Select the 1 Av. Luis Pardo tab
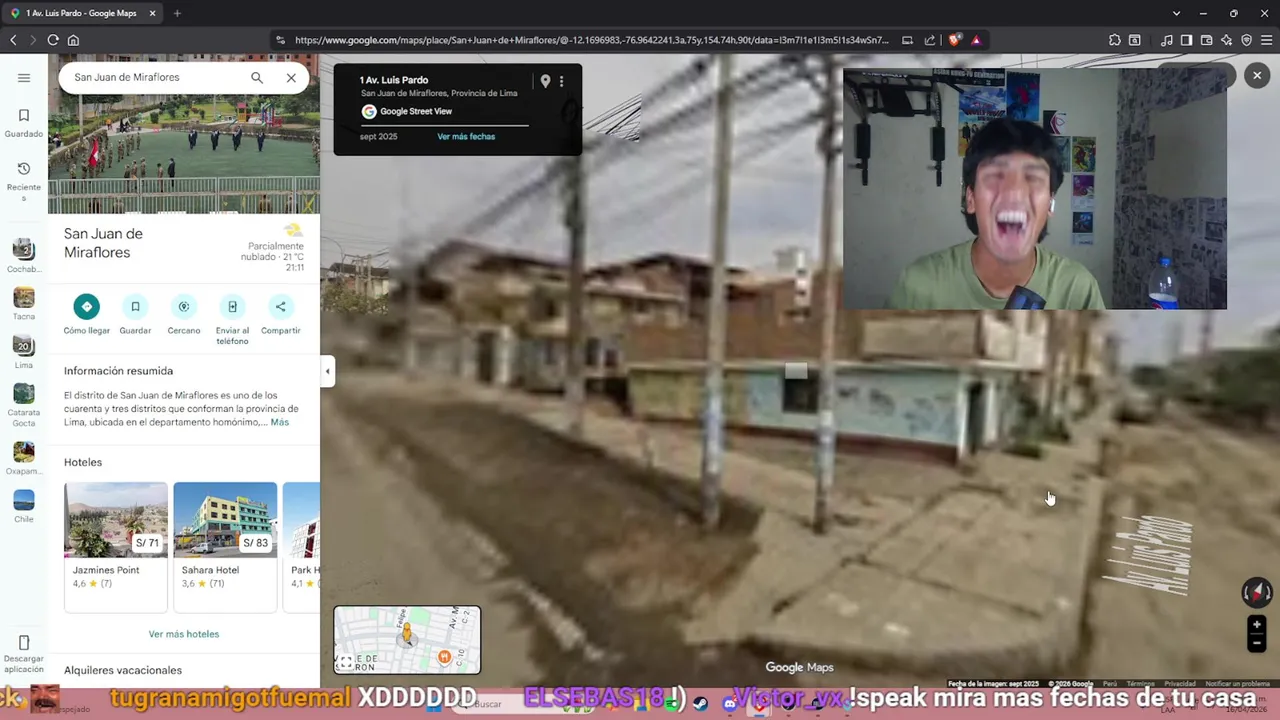Image resolution: width=1280 pixels, height=720 pixels. pos(80,13)
